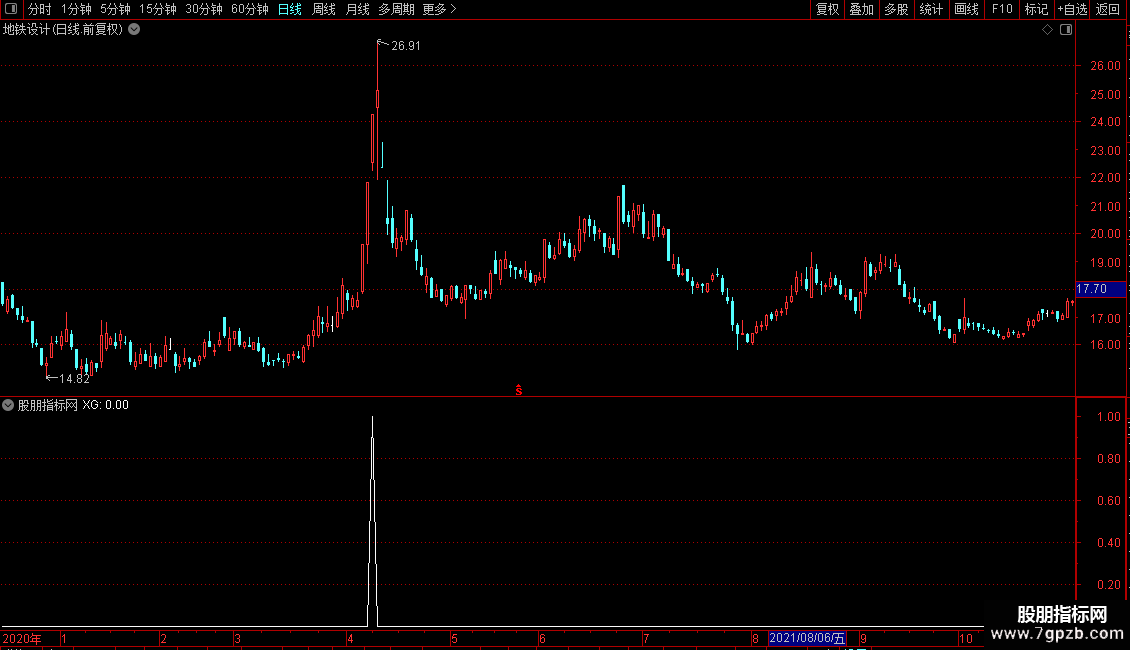Click the 17.70 current price tag
The image size is (1130, 650).
[x=1100, y=289]
